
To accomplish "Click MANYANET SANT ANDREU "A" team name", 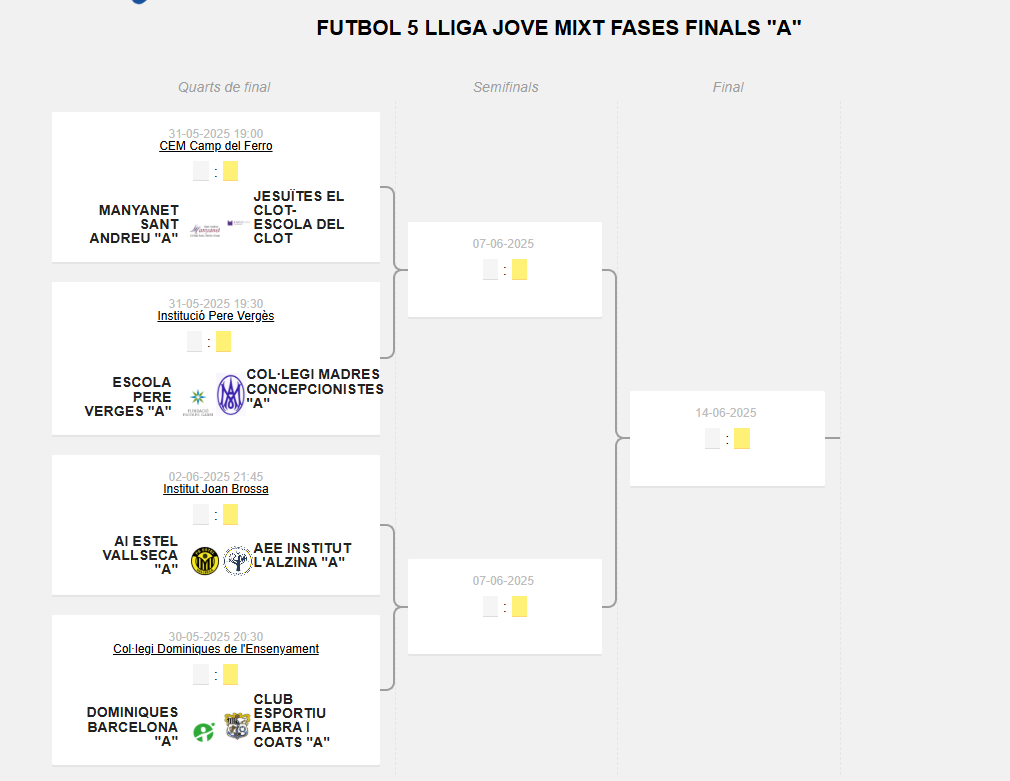I will pyautogui.click(x=134, y=224).
